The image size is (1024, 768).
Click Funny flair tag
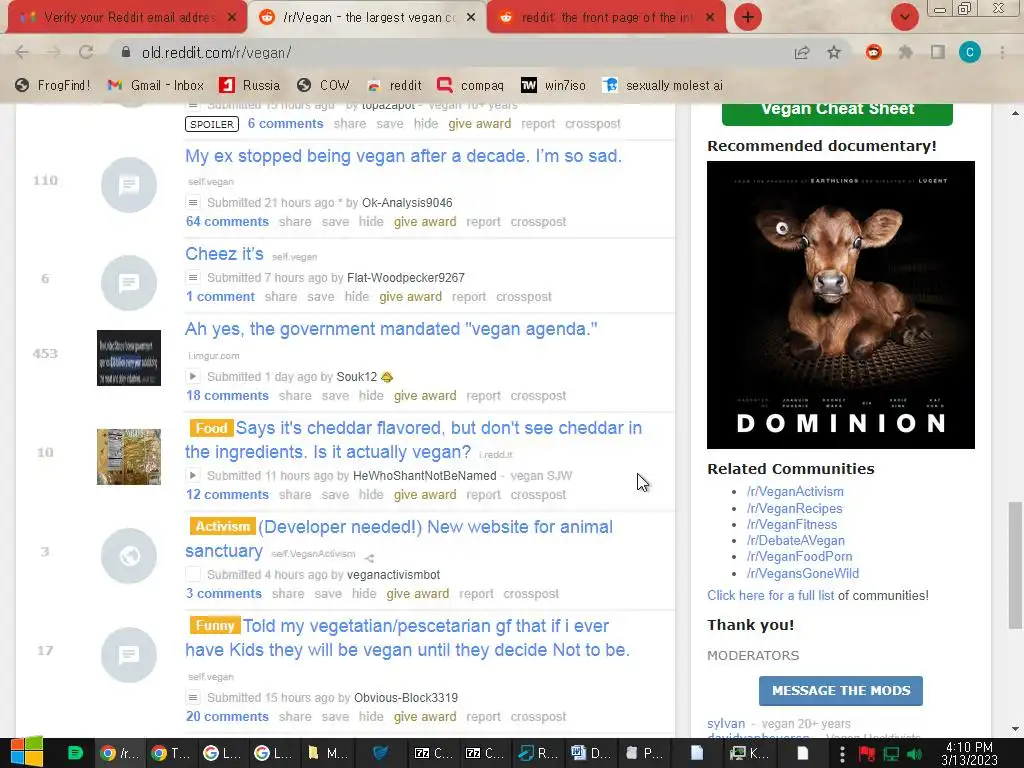[215, 626]
